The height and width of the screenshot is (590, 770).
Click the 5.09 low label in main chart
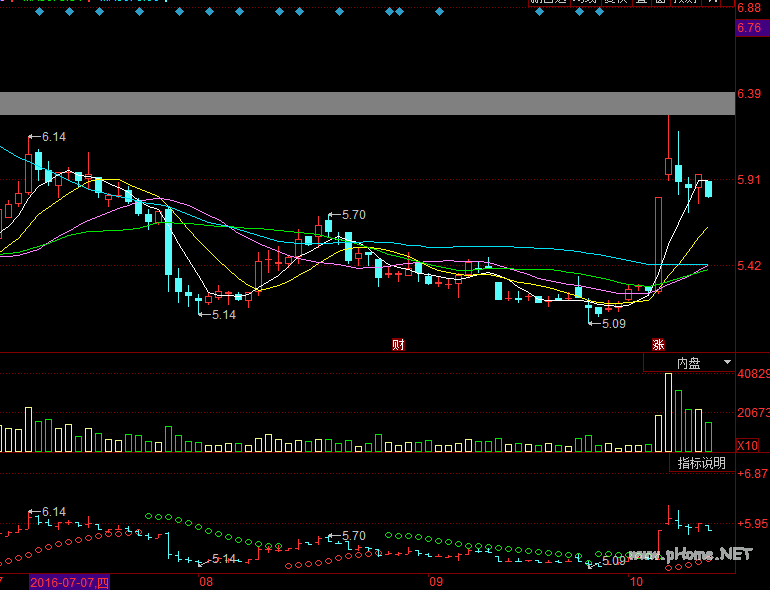tap(614, 324)
